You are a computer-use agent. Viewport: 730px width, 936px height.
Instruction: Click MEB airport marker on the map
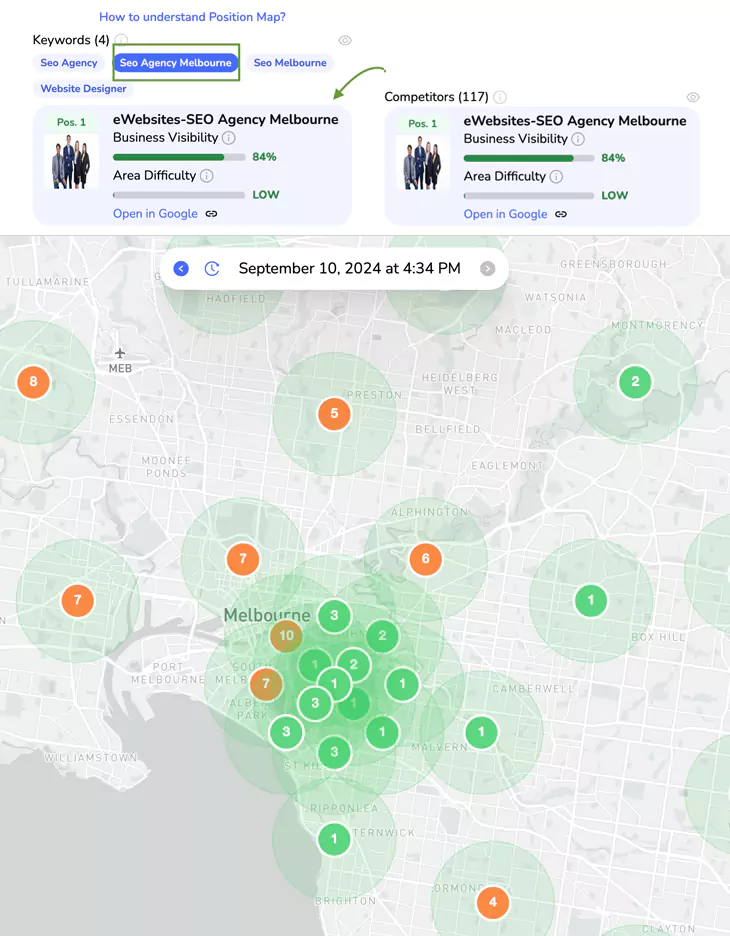[120, 361]
